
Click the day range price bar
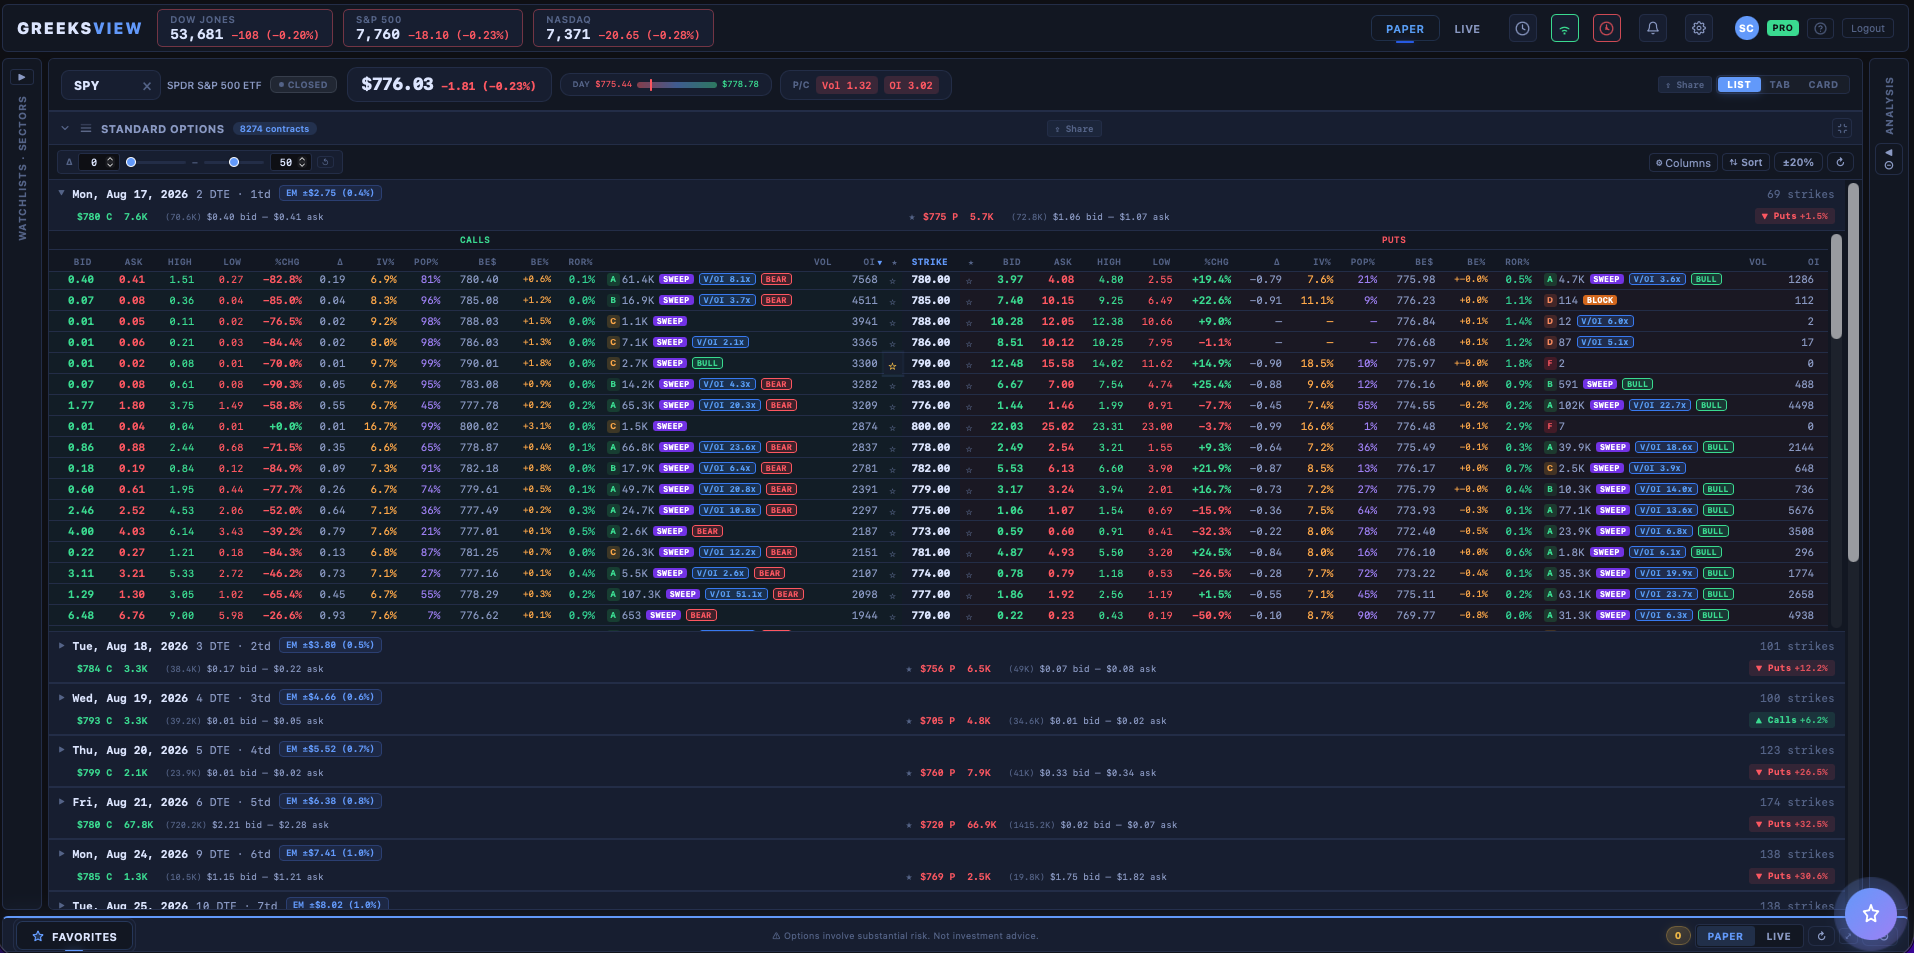677,85
